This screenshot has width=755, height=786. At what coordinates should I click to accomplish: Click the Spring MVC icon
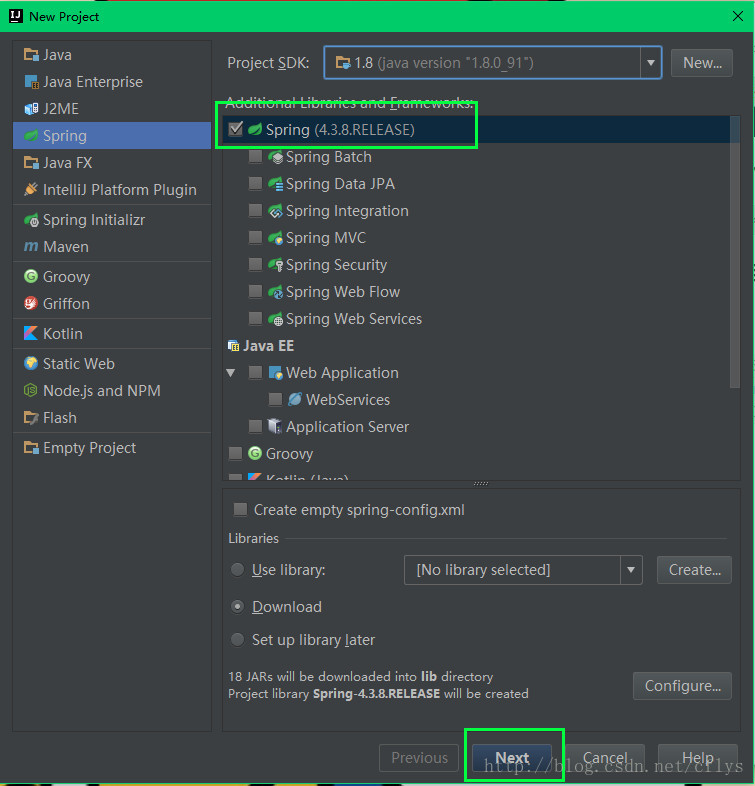tap(275, 238)
